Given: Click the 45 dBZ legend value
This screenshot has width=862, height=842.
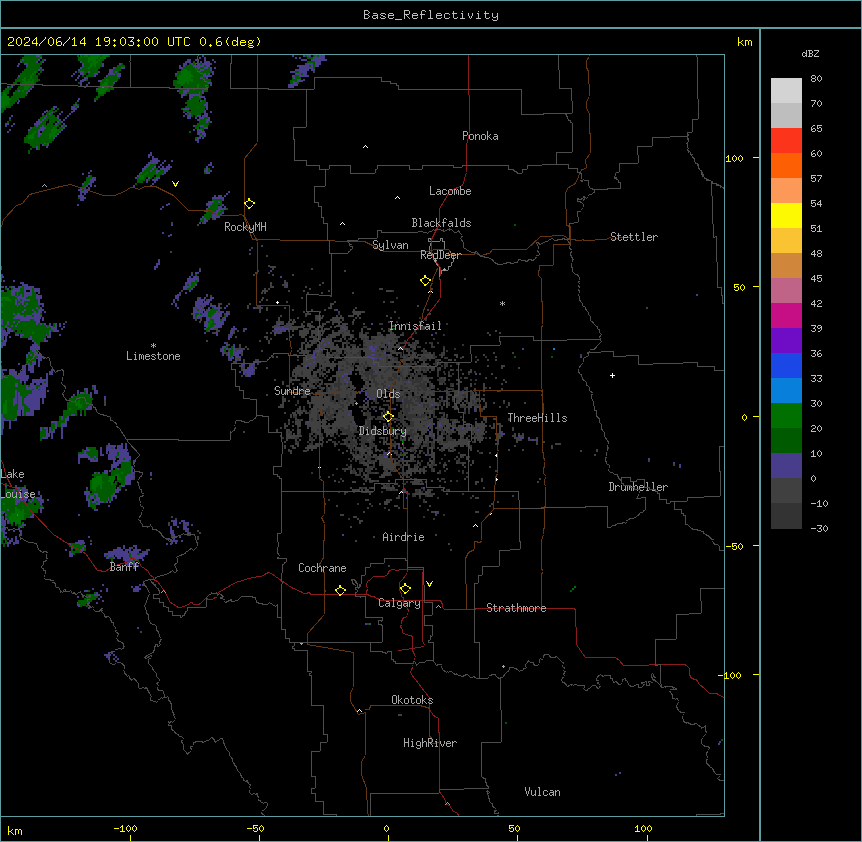Looking at the screenshot, I should 816,279.
